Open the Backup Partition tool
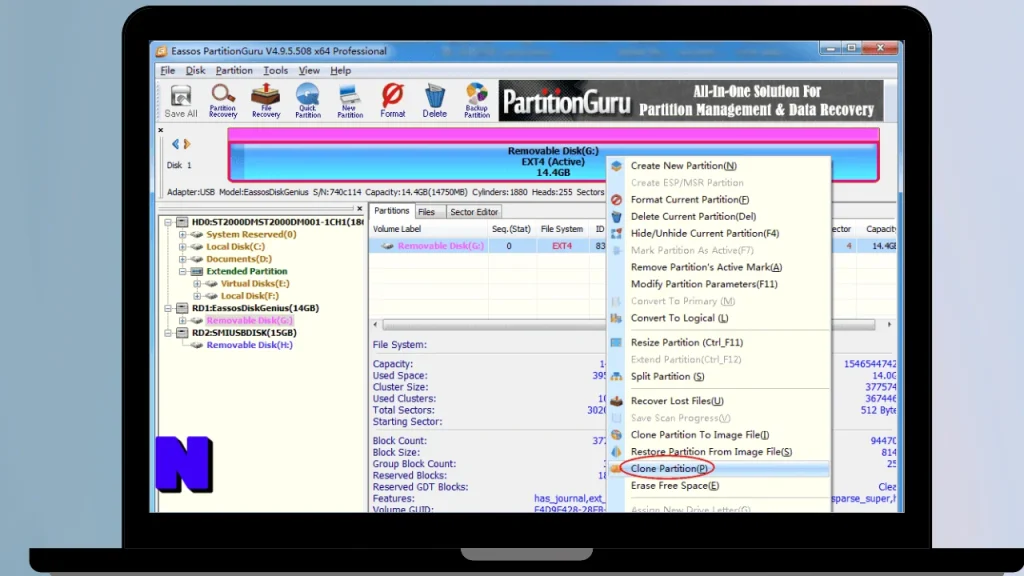This screenshot has width=1024, height=576. pos(477,101)
